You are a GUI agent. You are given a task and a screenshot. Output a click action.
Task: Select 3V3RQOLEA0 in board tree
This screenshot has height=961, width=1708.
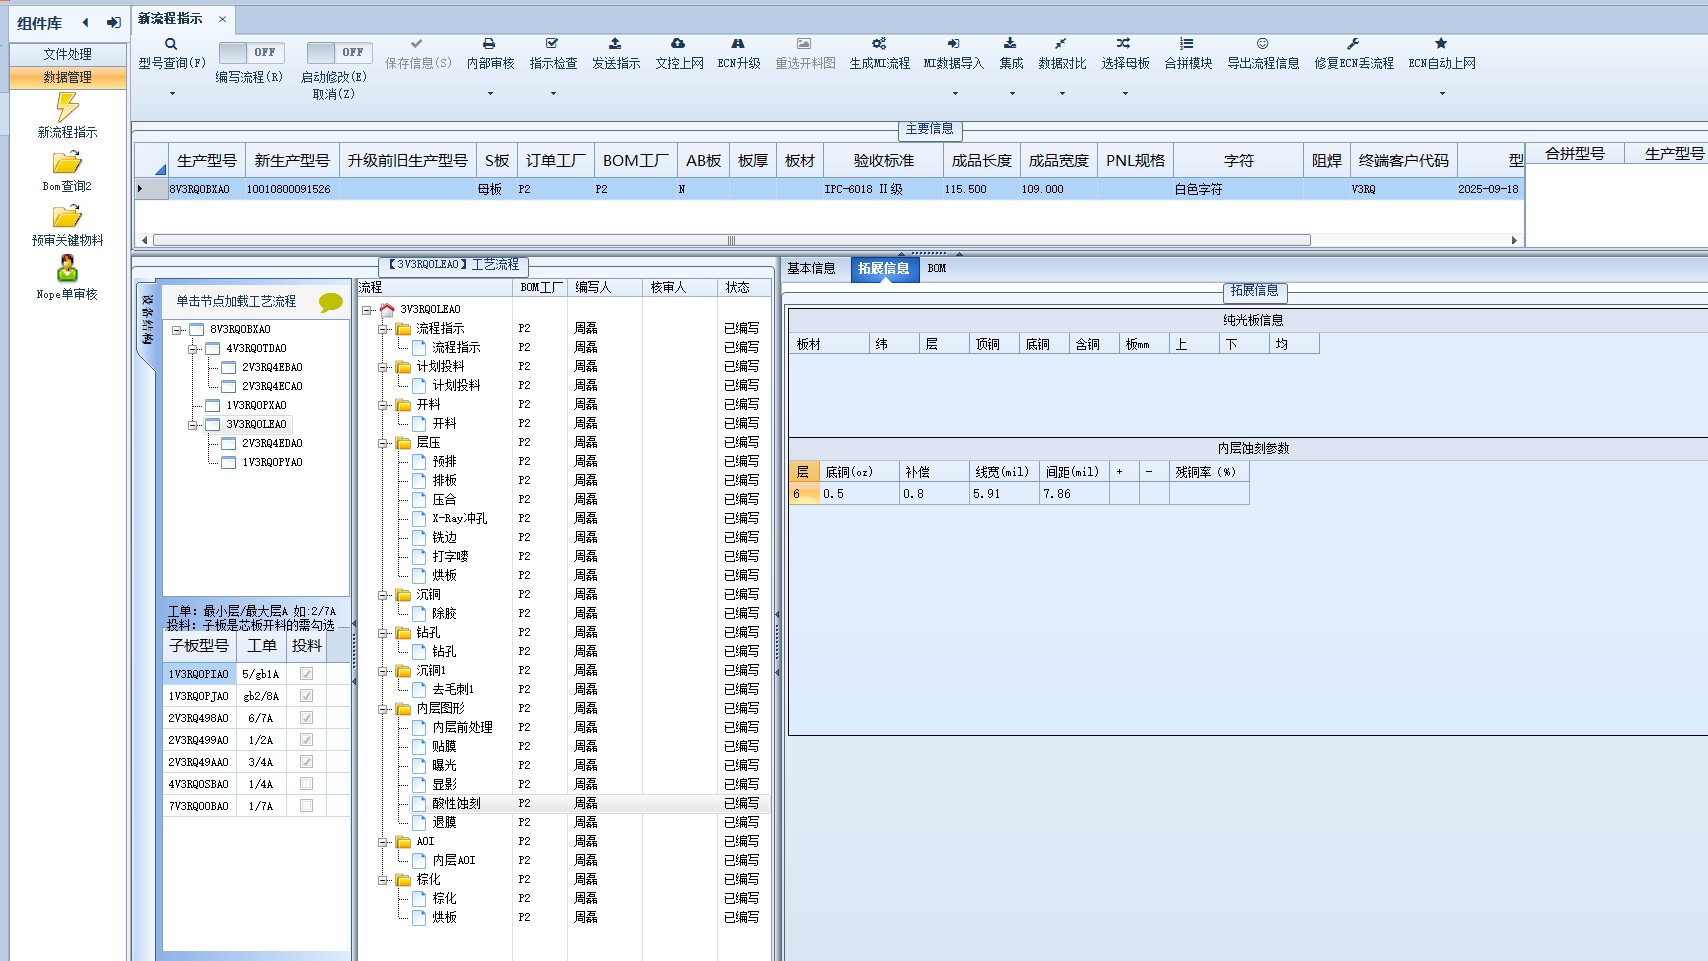(x=256, y=425)
